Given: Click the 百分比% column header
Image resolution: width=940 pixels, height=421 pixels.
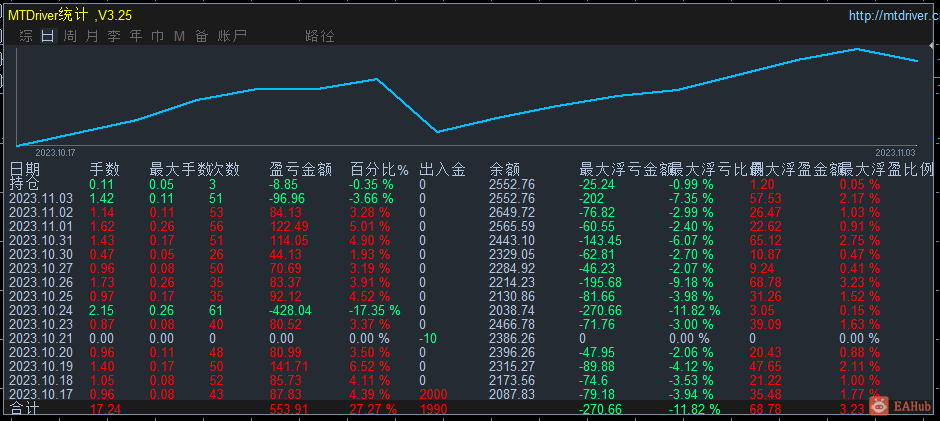Looking at the screenshot, I should tap(379, 170).
